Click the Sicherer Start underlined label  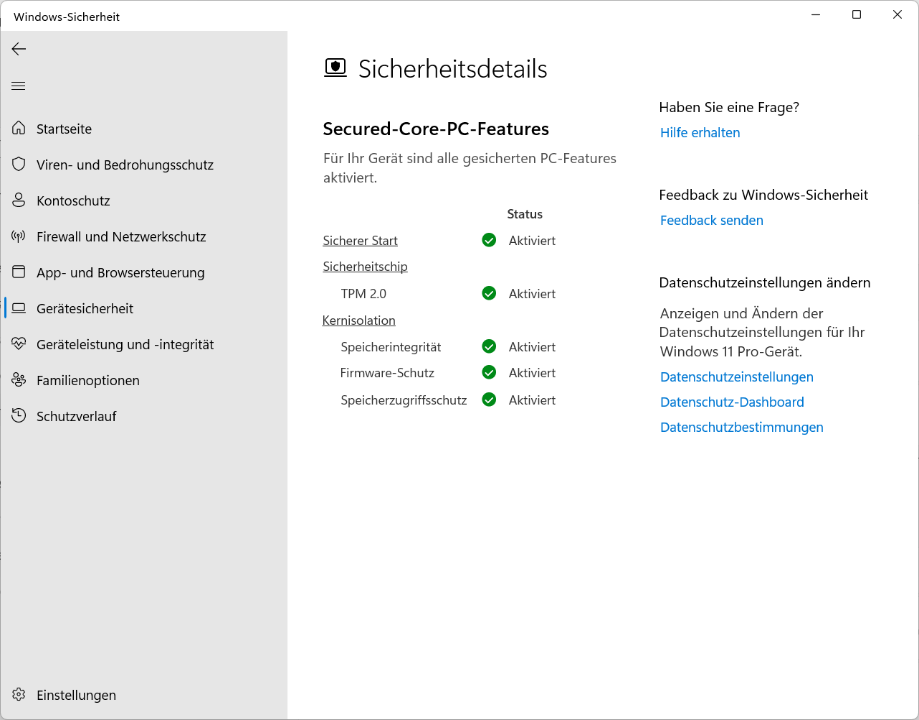(x=360, y=241)
